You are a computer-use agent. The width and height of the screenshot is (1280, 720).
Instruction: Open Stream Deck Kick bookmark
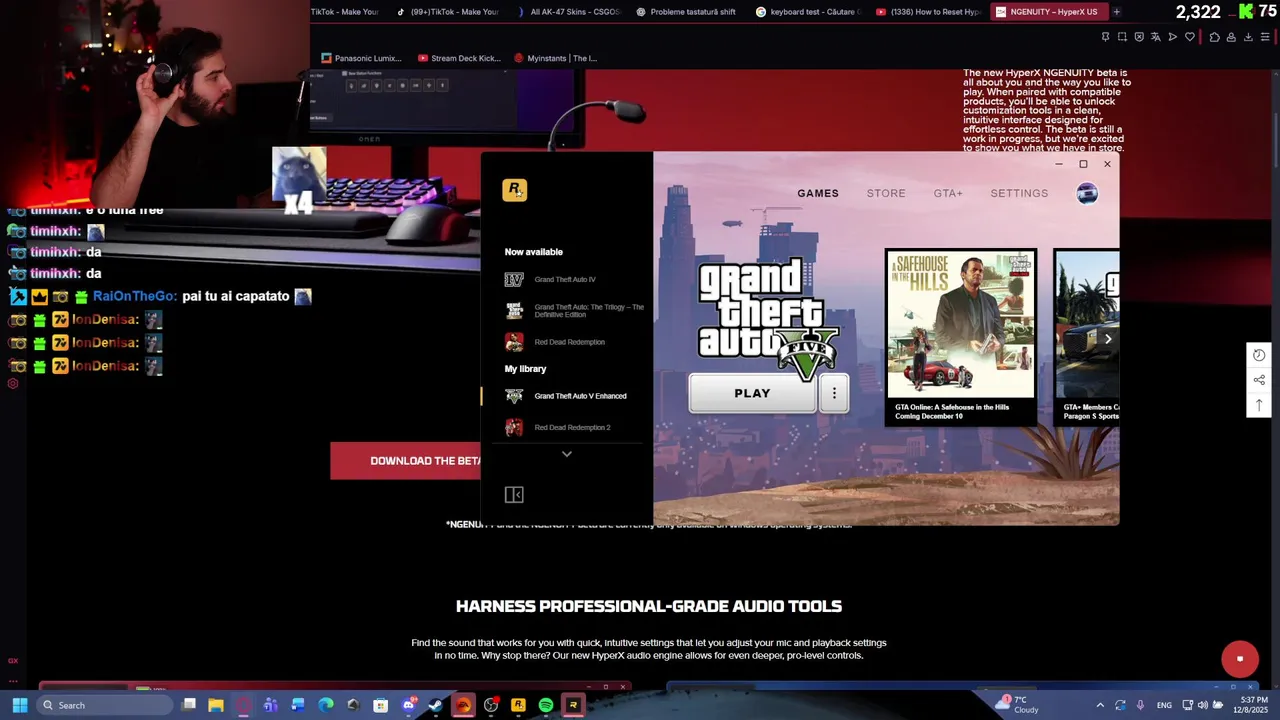459,58
